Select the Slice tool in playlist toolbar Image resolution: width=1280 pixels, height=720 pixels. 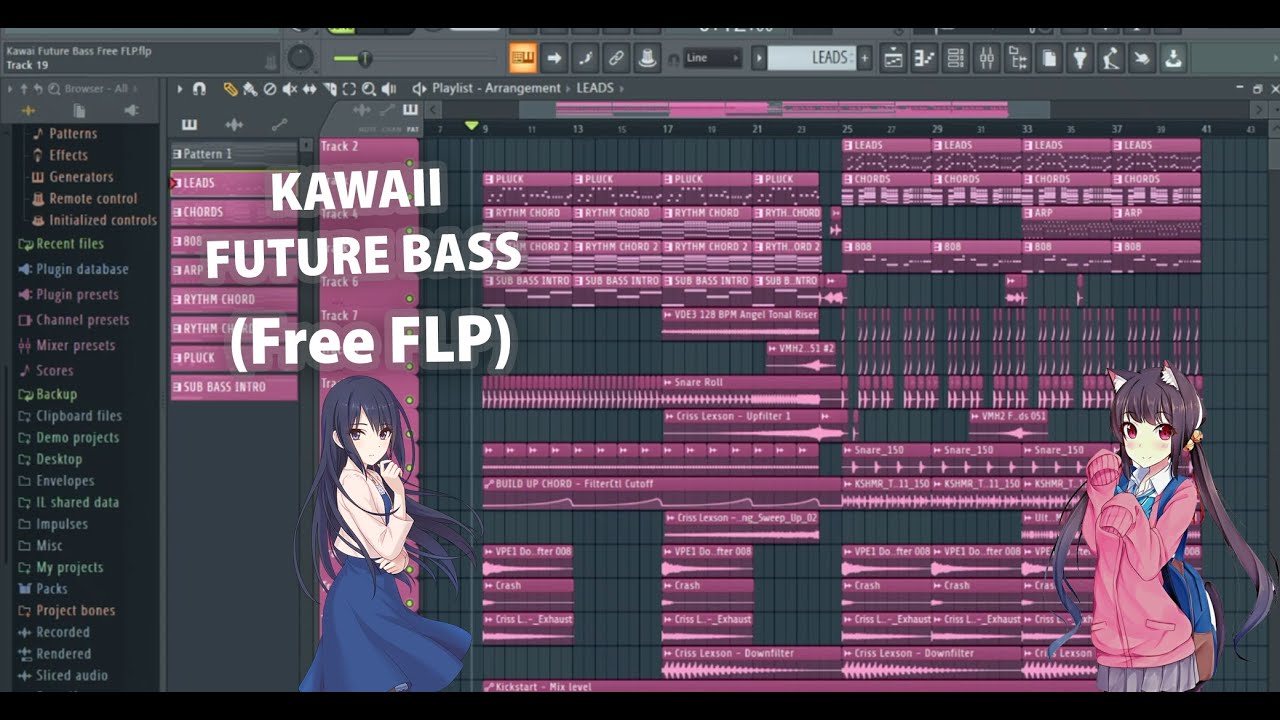329,89
